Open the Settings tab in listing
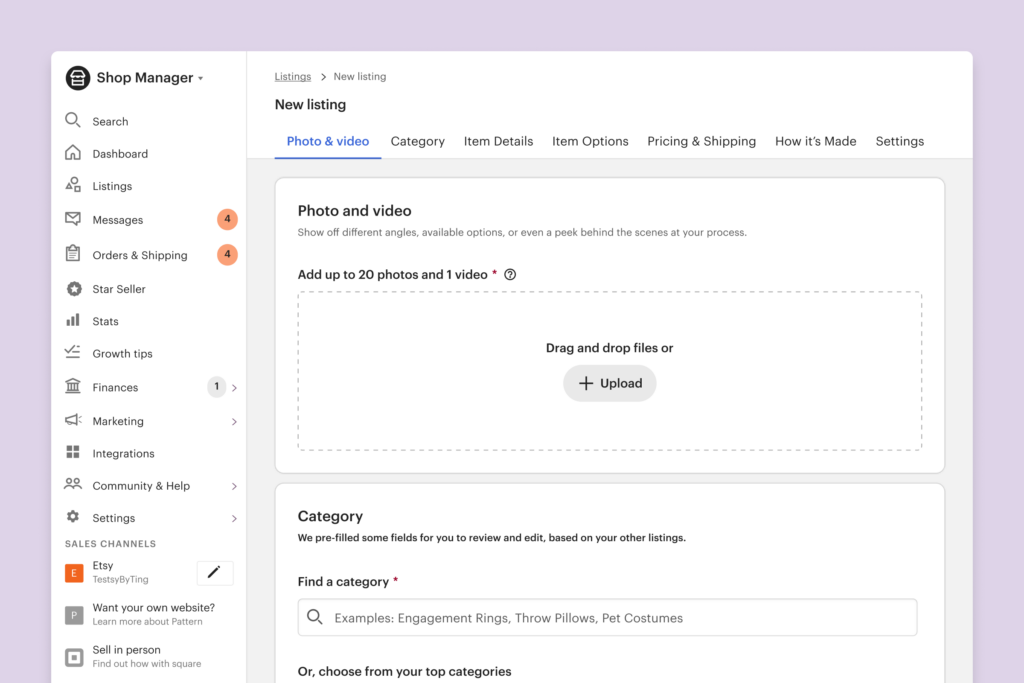Screen dimensions: 1024x683 point(899,141)
